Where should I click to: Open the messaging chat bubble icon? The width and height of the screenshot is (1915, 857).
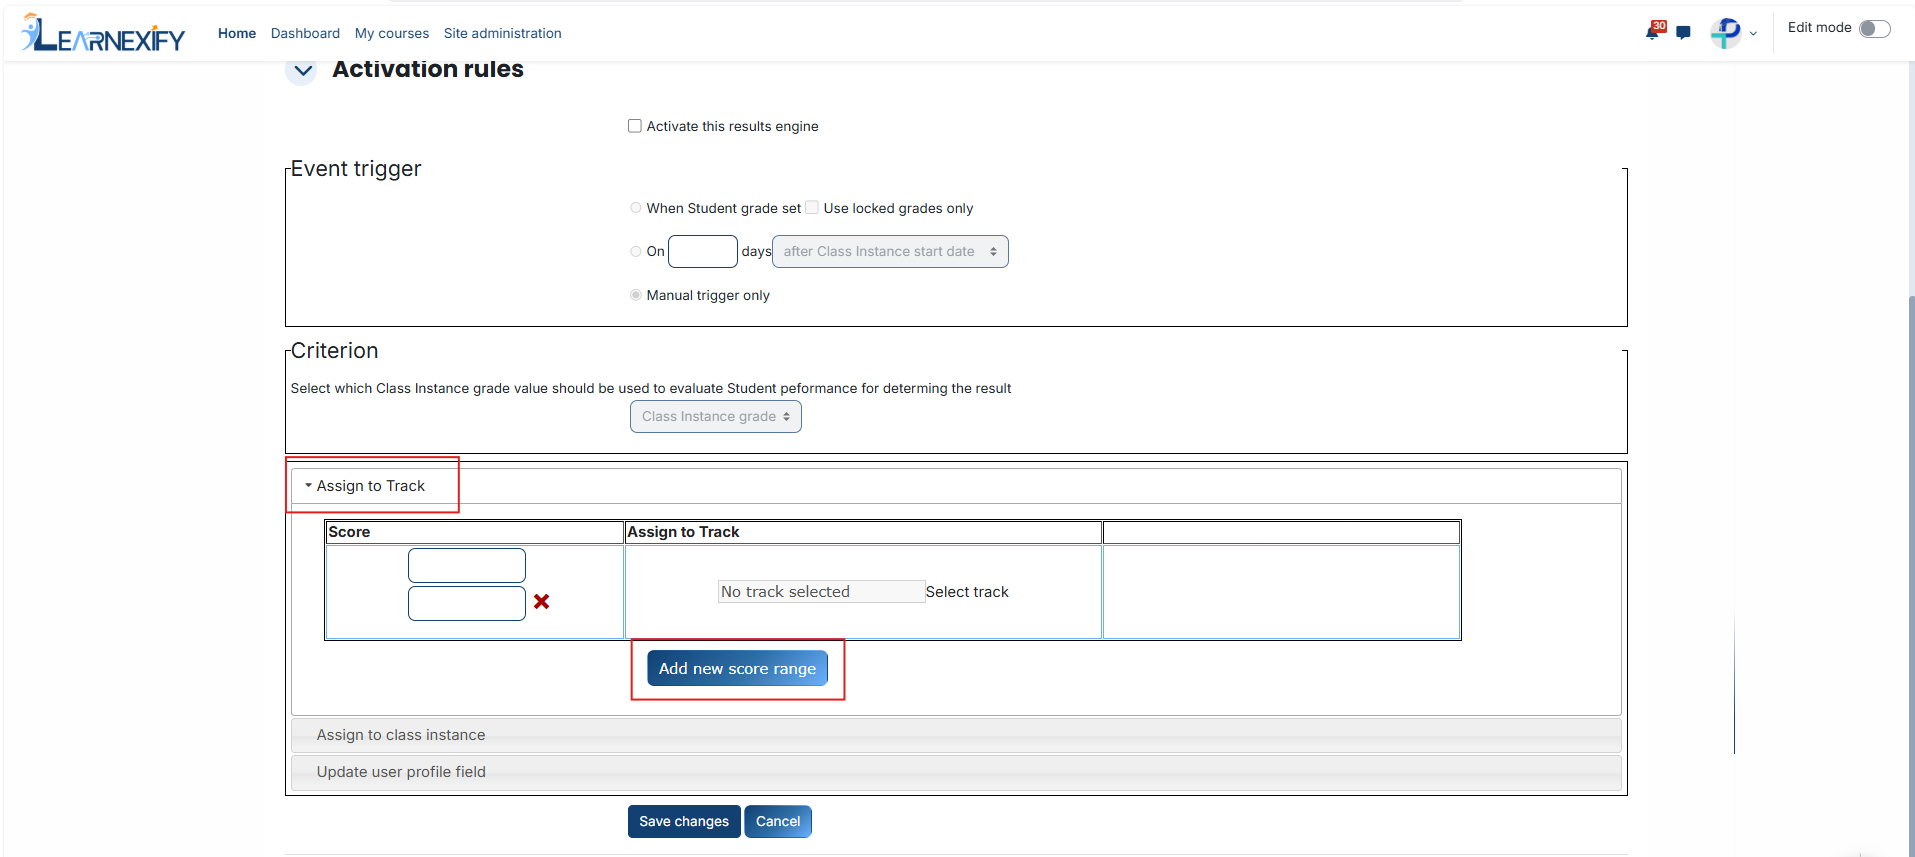pyautogui.click(x=1683, y=33)
